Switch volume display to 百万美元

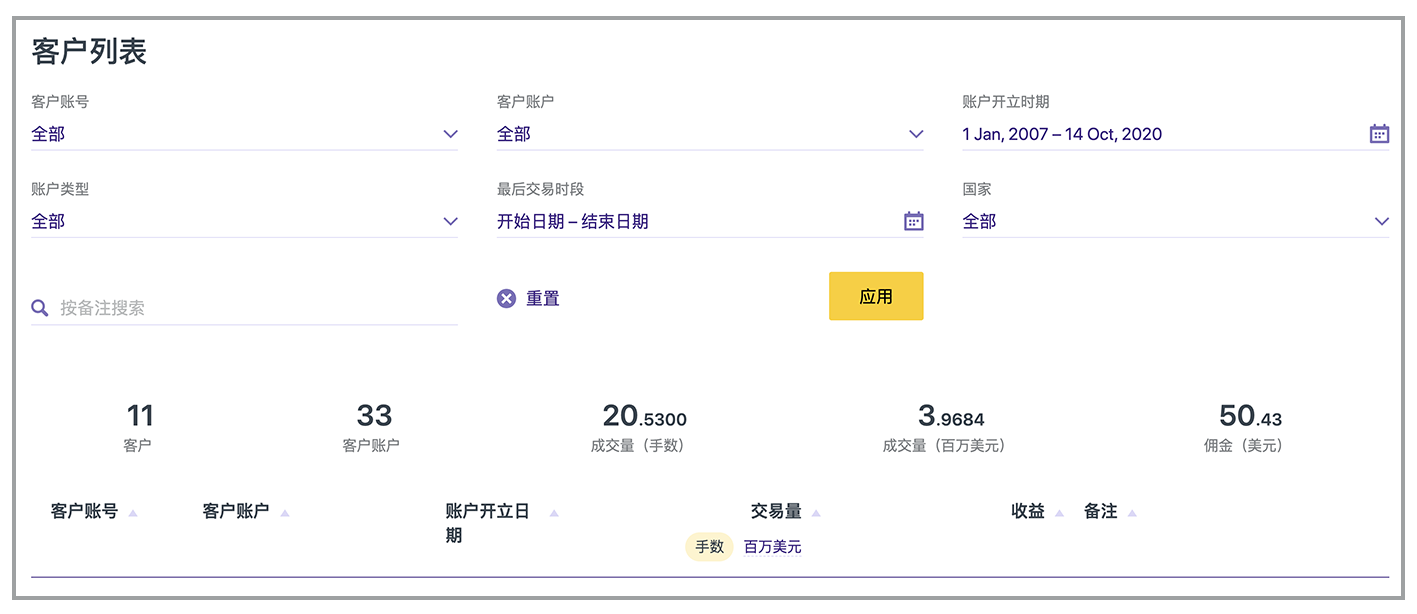coord(772,547)
